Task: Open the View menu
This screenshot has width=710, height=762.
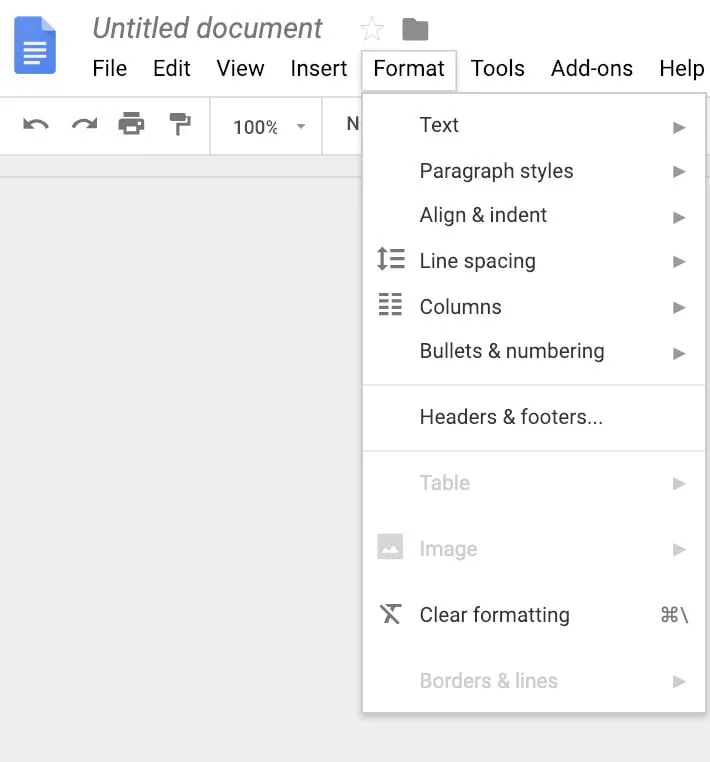Action: (241, 68)
